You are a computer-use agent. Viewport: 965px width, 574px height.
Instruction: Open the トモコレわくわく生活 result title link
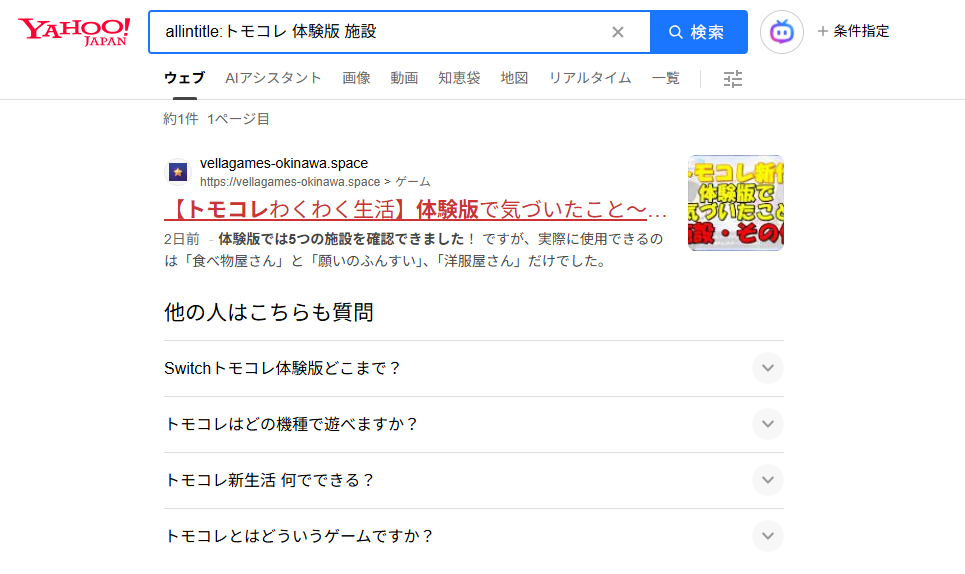[x=415, y=210]
